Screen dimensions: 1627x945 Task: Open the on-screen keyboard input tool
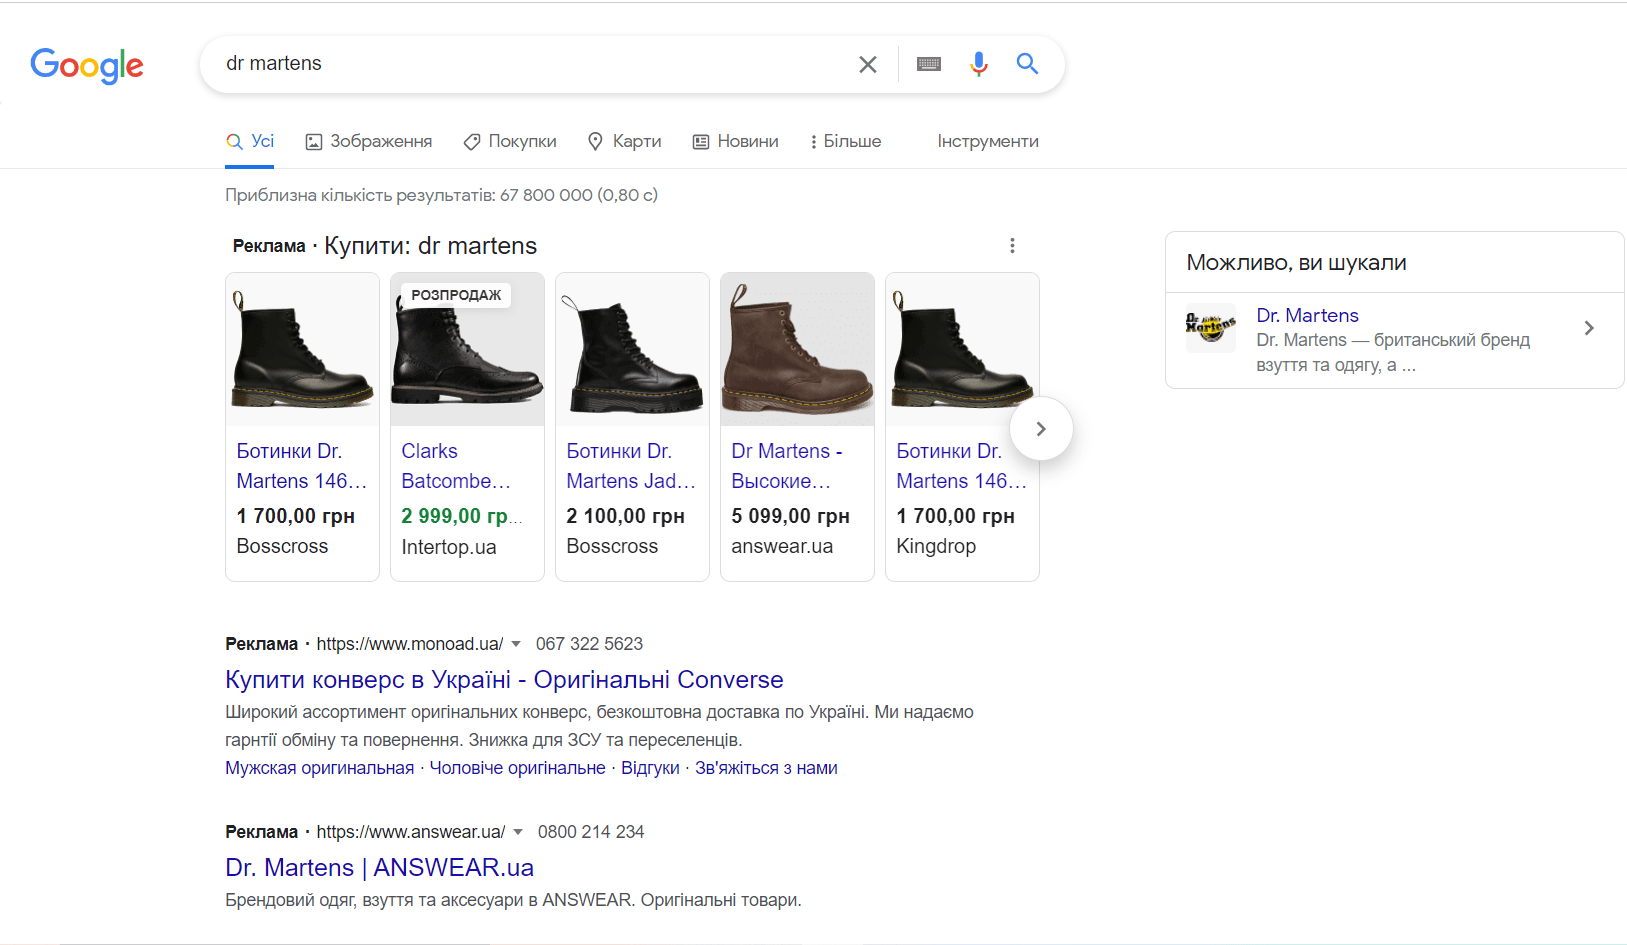point(928,64)
